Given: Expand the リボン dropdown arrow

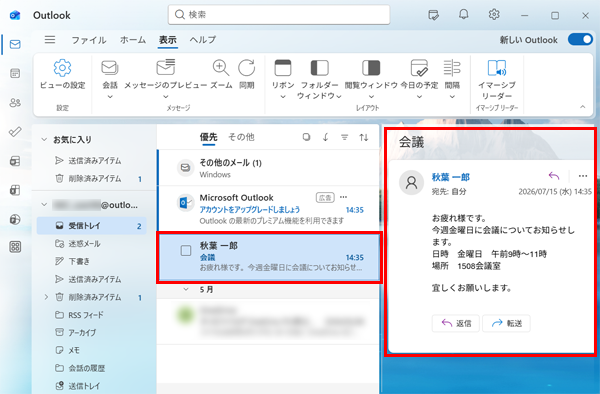Looking at the screenshot, I should point(283,97).
